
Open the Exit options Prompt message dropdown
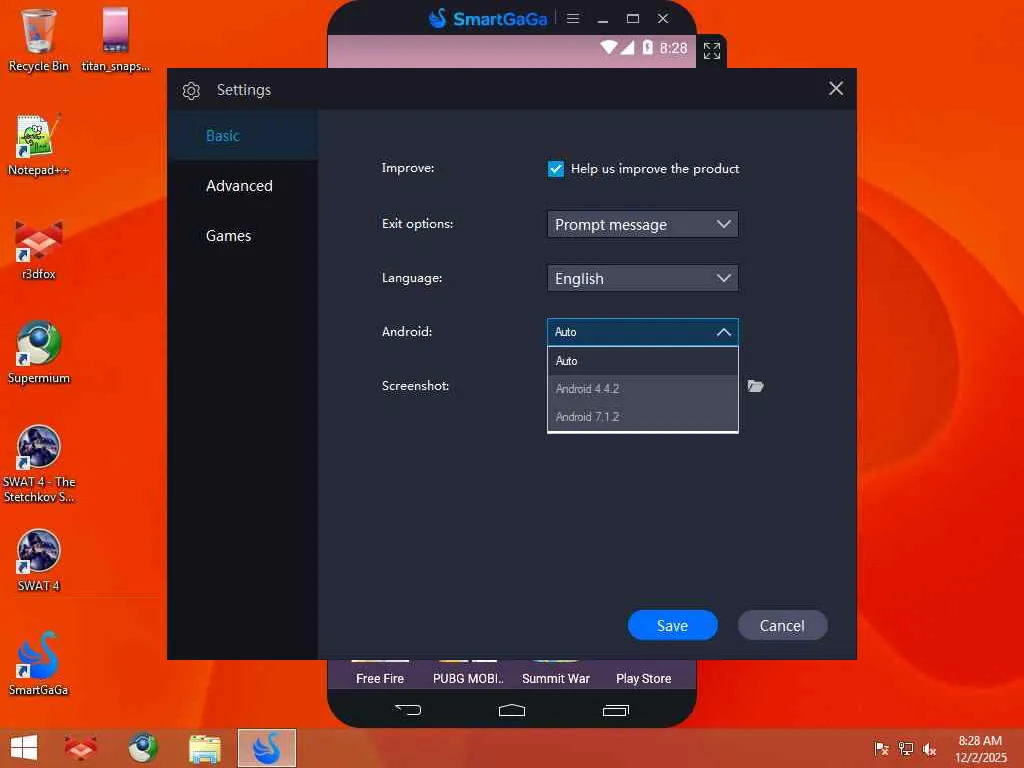[x=643, y=224]
